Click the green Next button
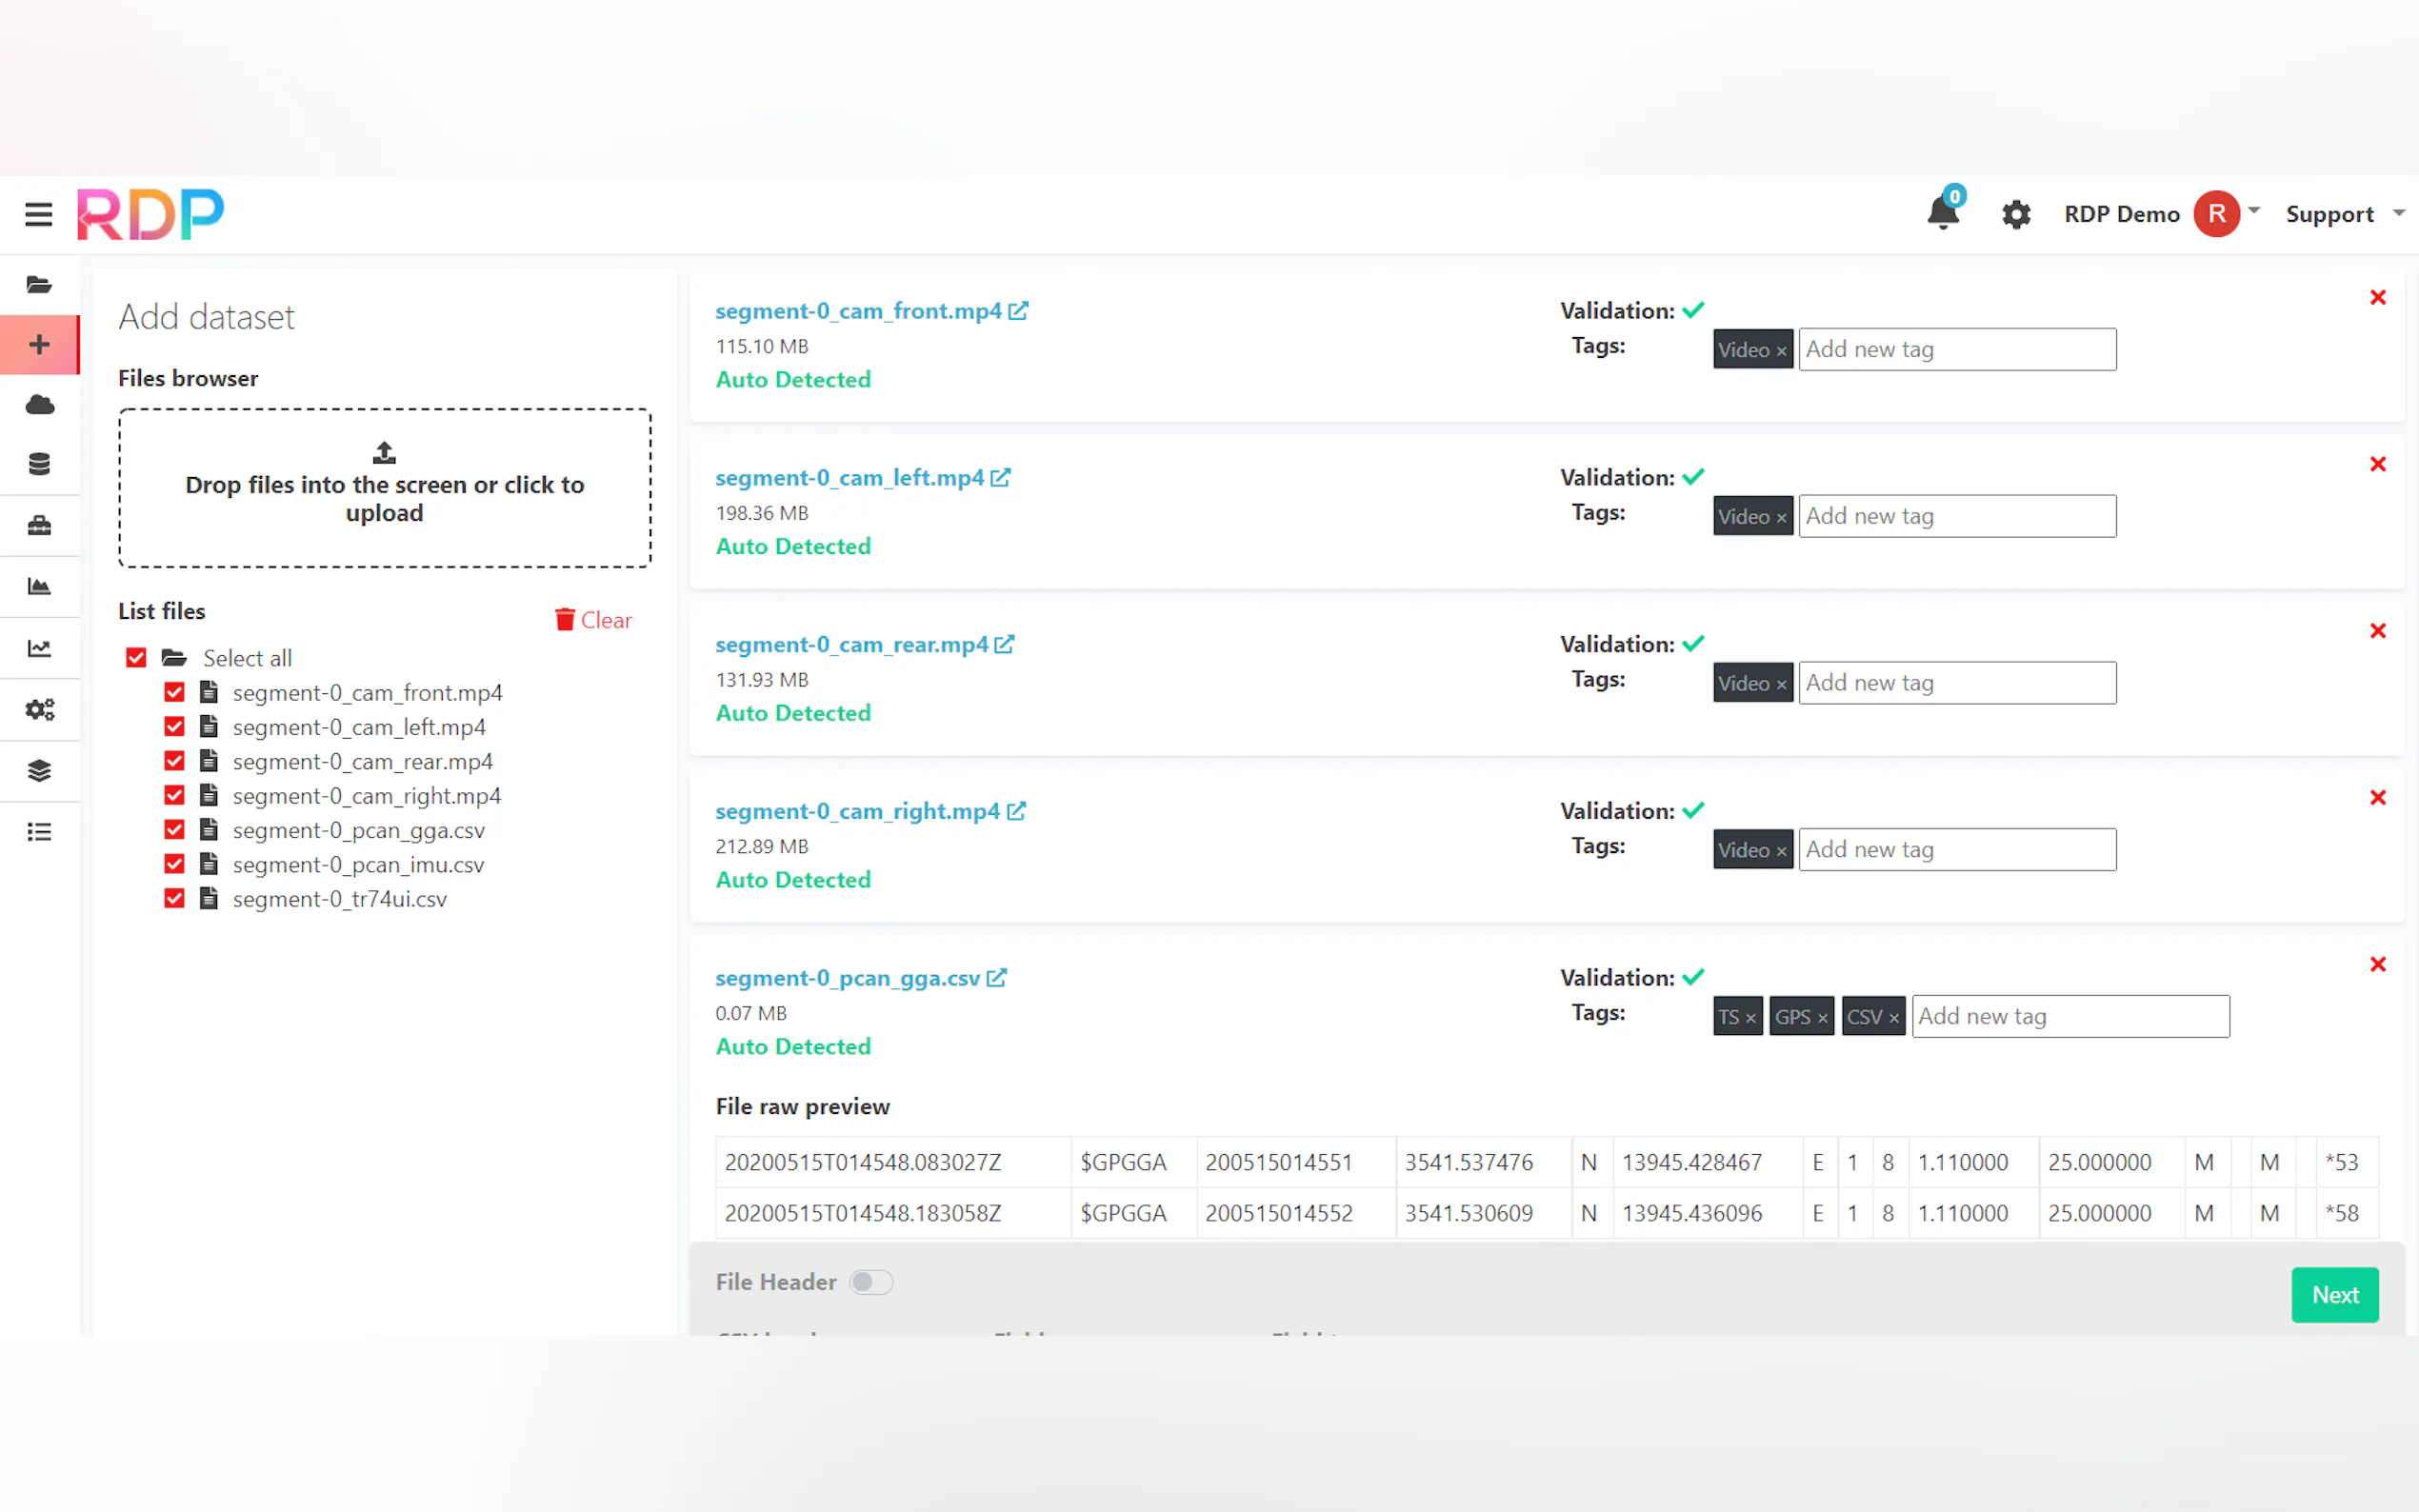 coord(2333,1294)
